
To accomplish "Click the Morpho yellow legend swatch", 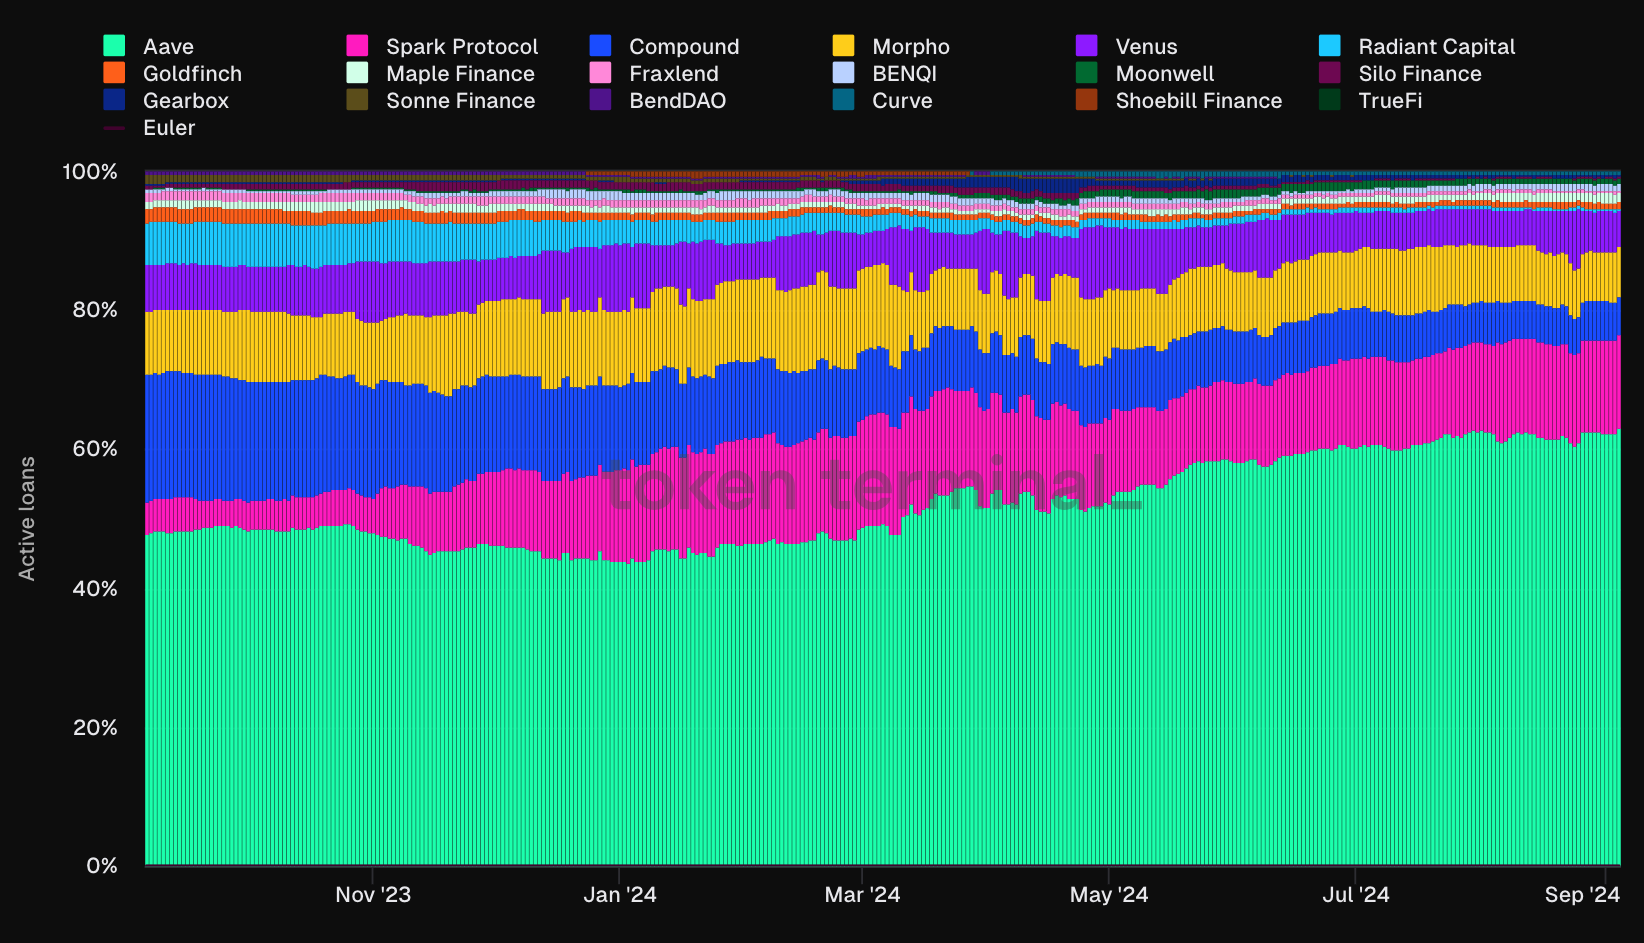I will click(x=843, y=46).
